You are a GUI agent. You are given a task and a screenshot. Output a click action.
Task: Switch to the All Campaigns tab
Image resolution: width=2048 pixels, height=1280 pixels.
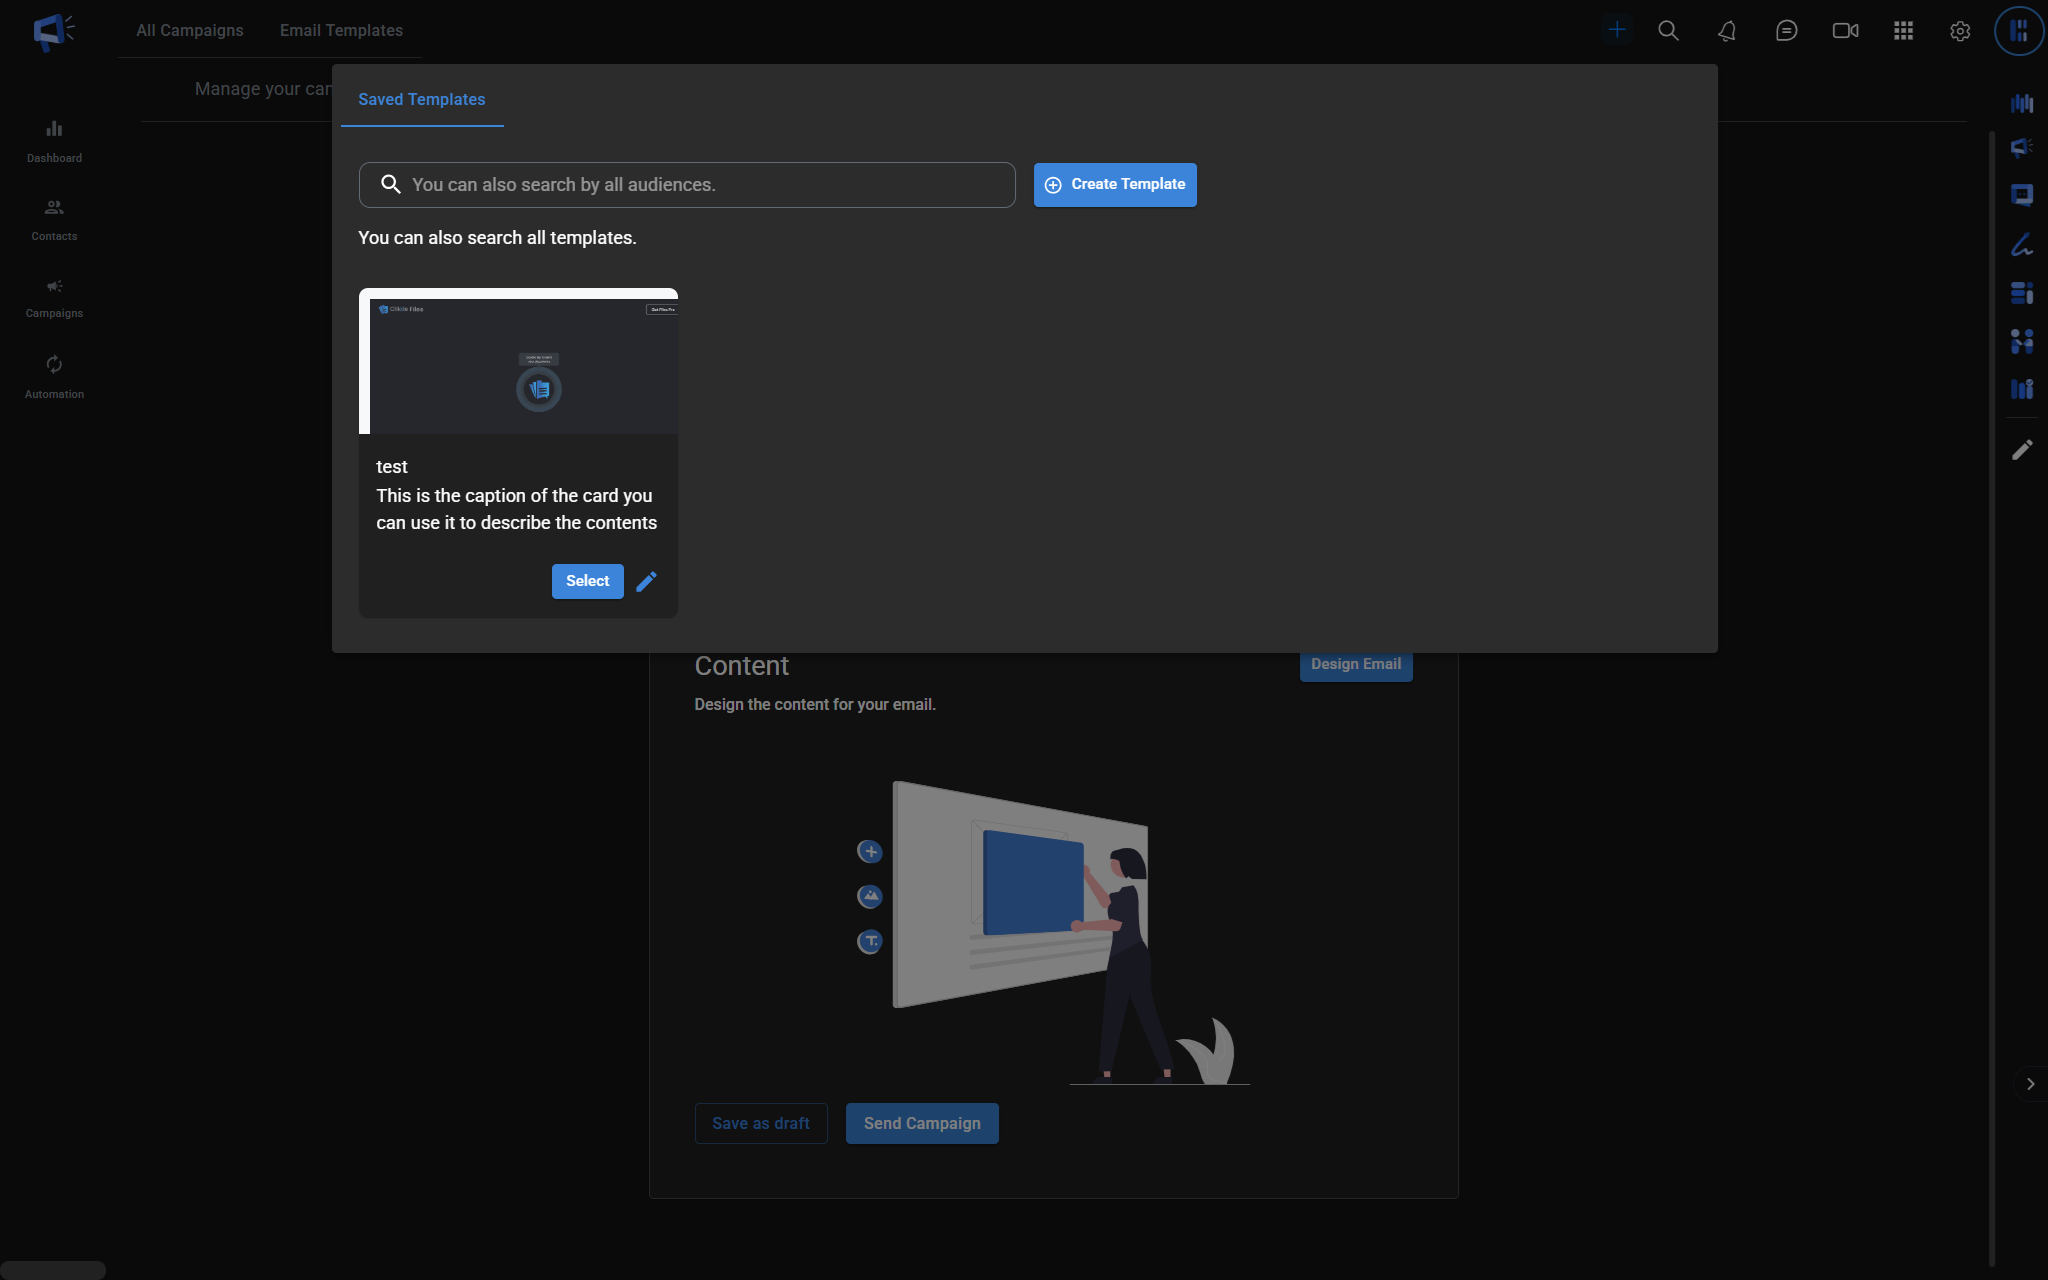[x=190, y=31]
